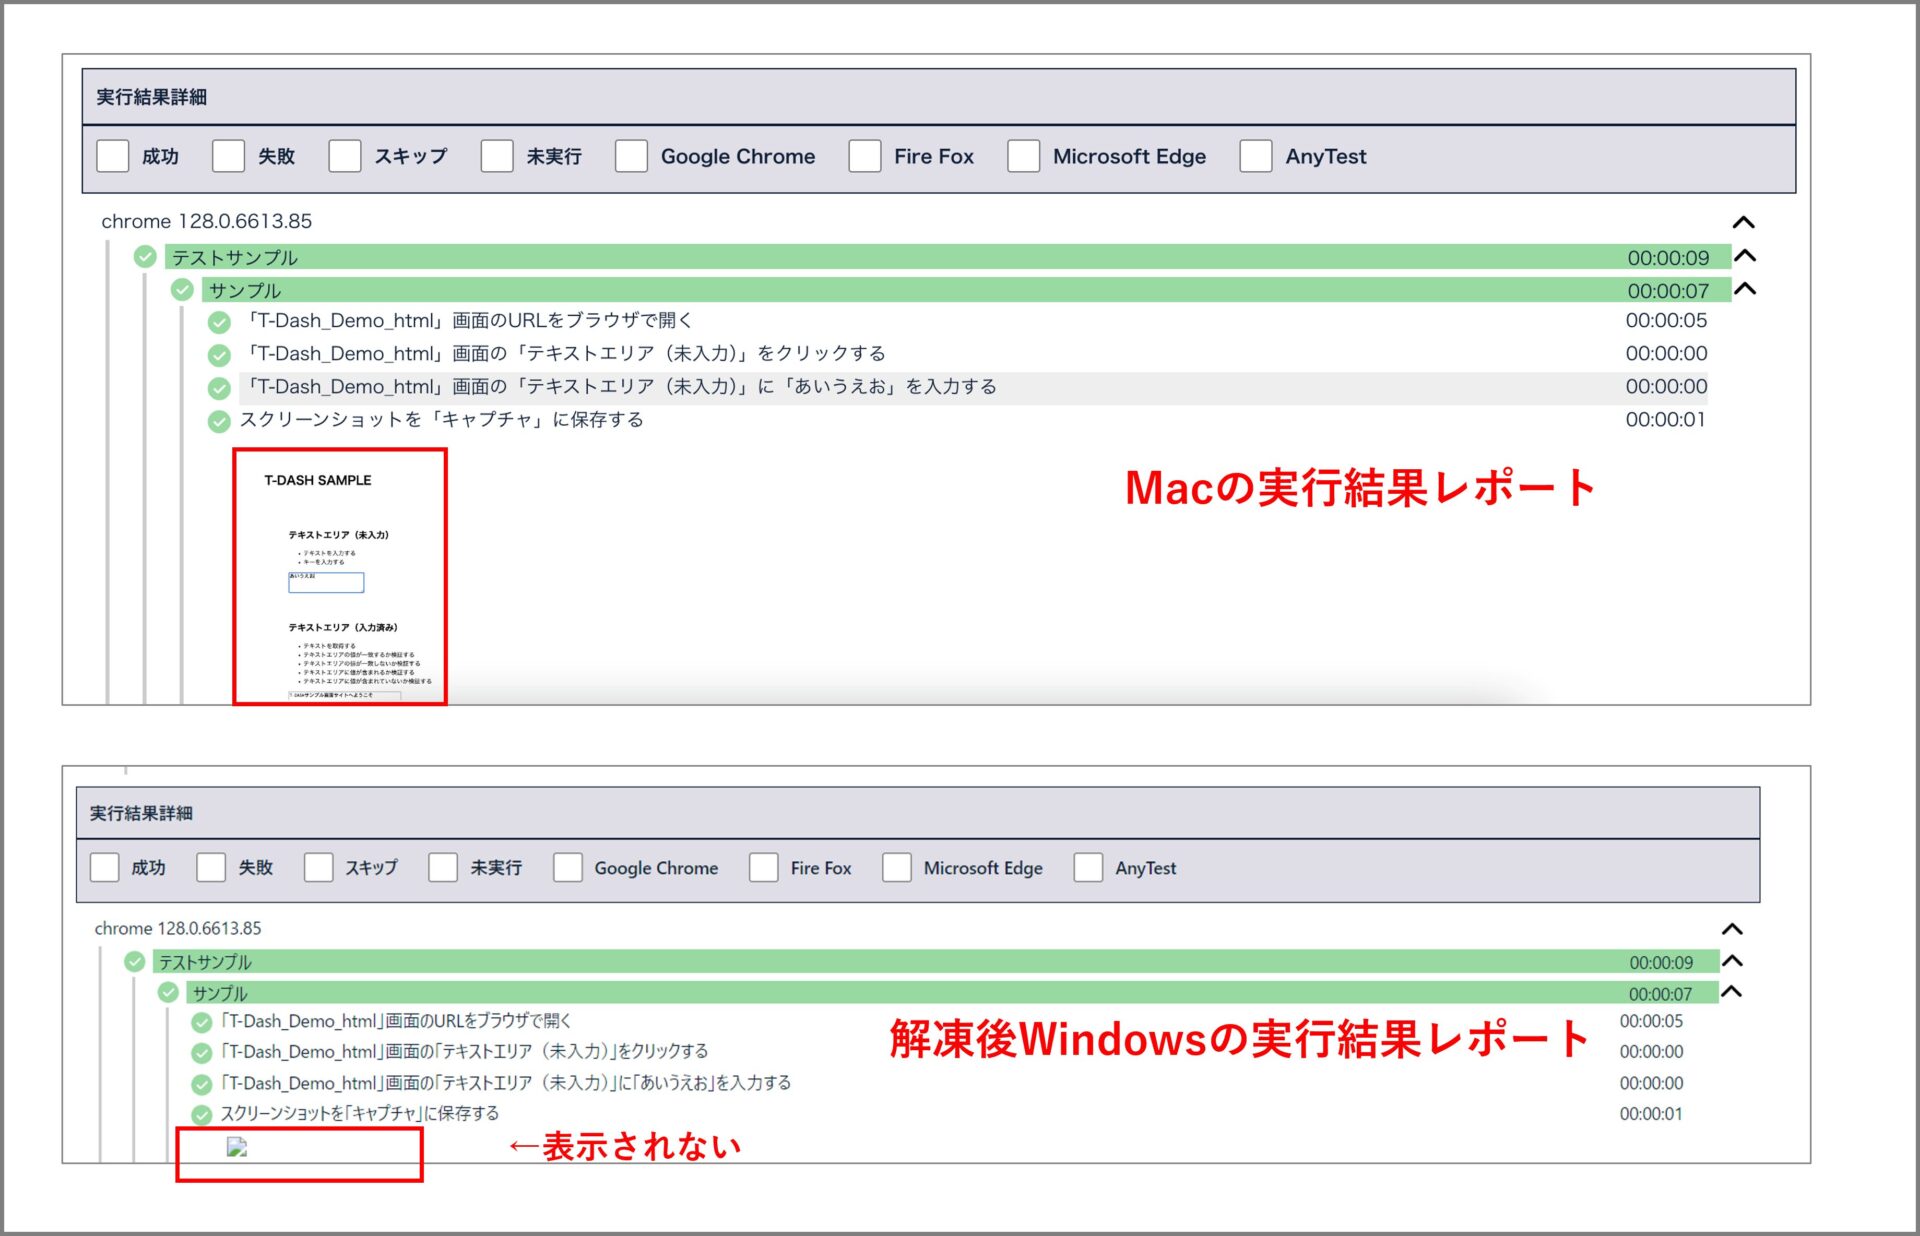Select the スクリーンショット step row in the Windows report
Image resolution: width=1920 pixels, height=1236 pixels.
pos(360,1114)
